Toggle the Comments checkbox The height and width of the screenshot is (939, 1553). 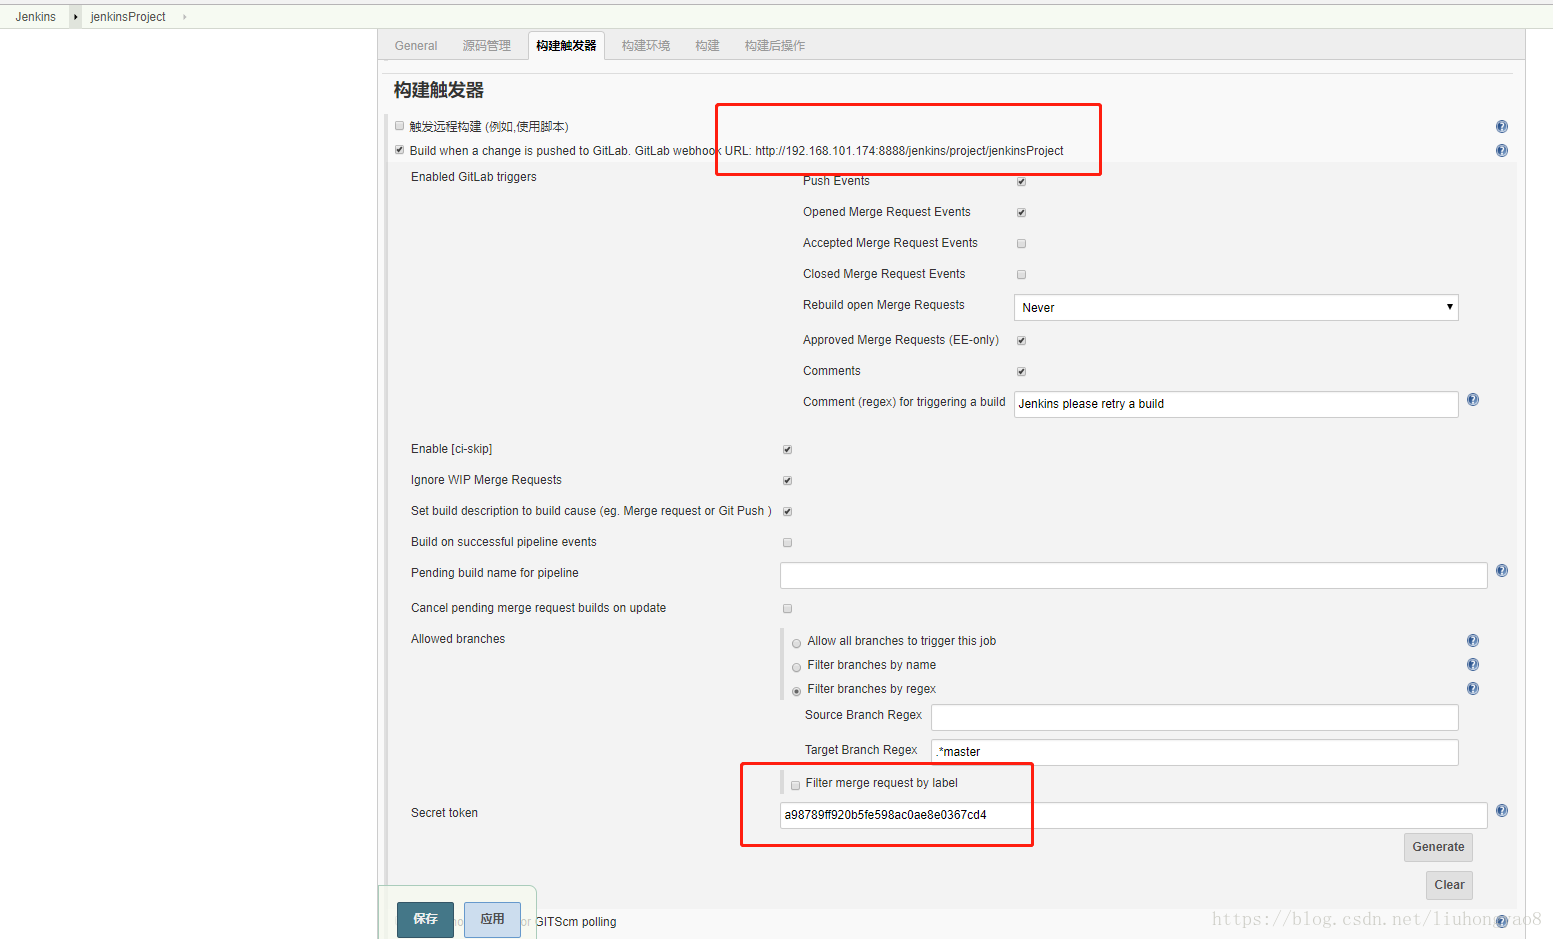point(1021,372)
